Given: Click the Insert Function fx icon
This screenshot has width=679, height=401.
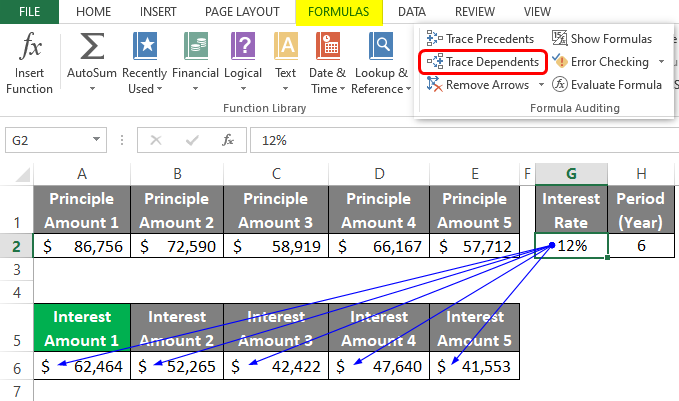Looking at the screenshot, I should 30,45.
